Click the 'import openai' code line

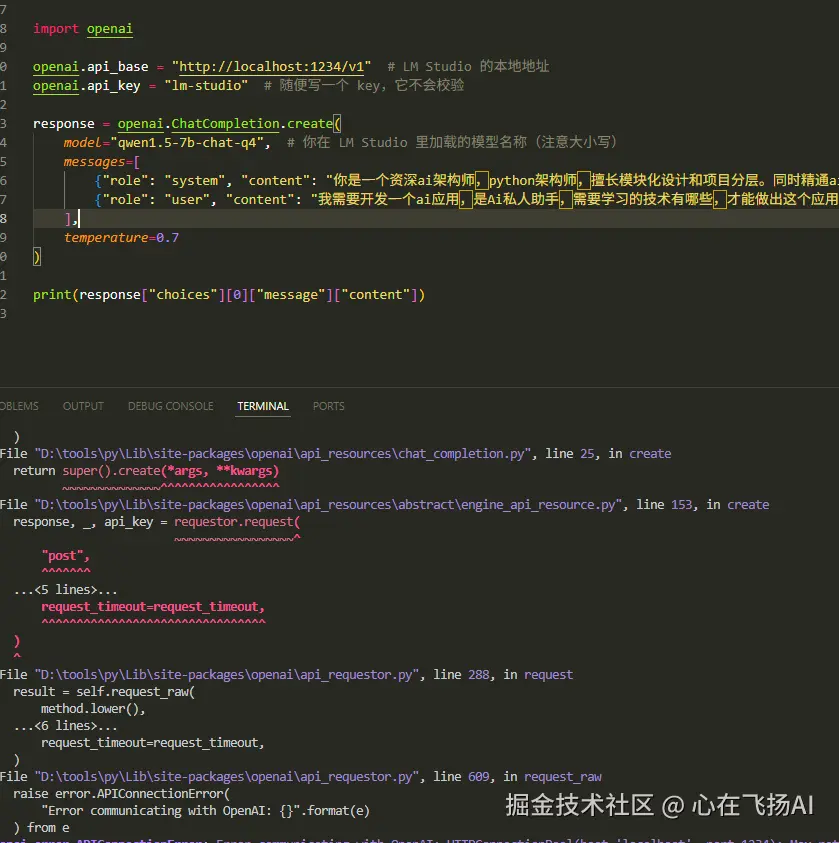click(83, 28)
